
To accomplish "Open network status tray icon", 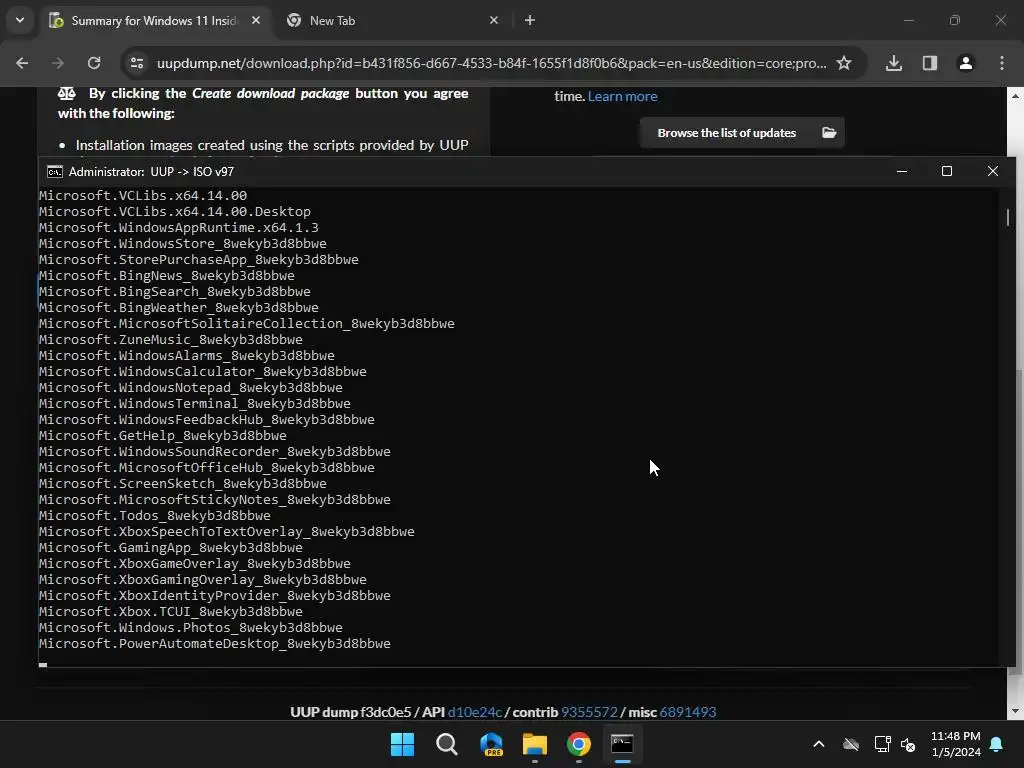I will 882,744.
